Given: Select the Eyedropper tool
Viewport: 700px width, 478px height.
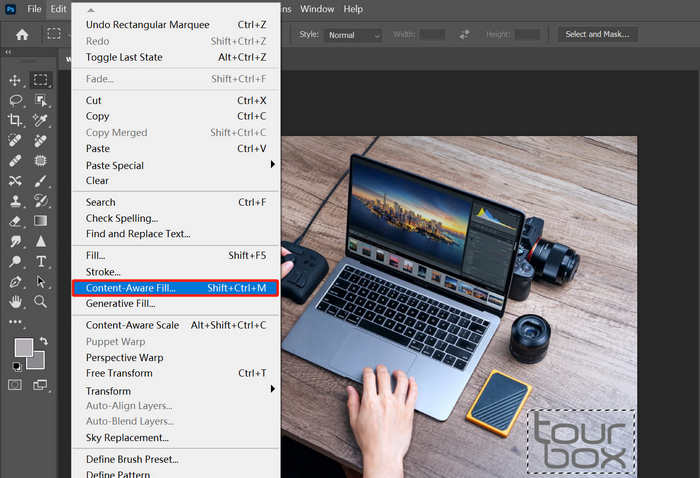Looking at the screenshot, I should pos(40,120).
